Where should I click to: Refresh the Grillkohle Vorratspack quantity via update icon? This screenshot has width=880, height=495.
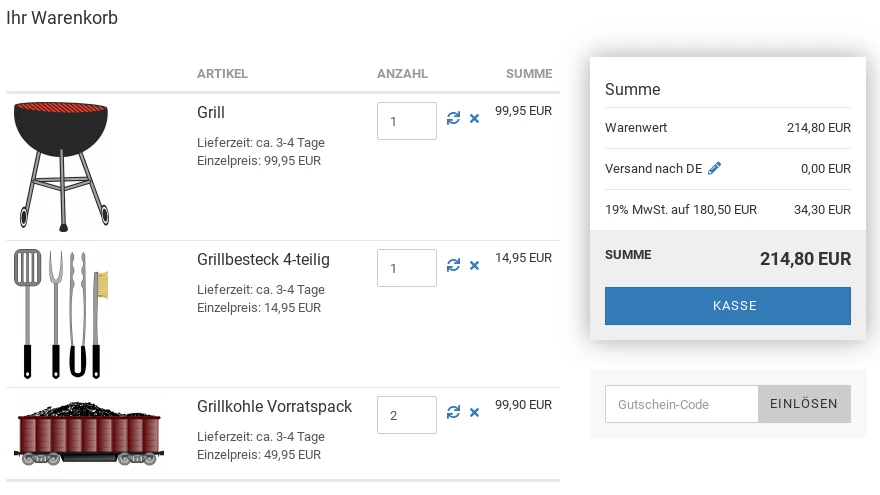pos(453,412)
